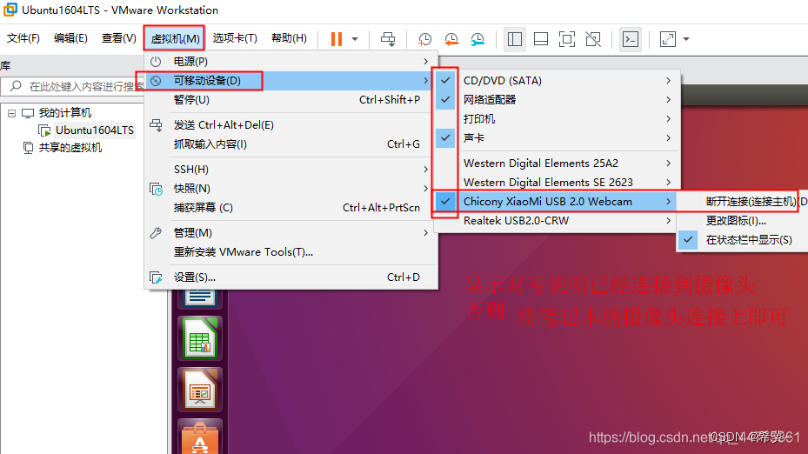Click the power icon beside 电源(P)
Image resolution: width=808 pixels, height=454 pixels.
point(156,61)
